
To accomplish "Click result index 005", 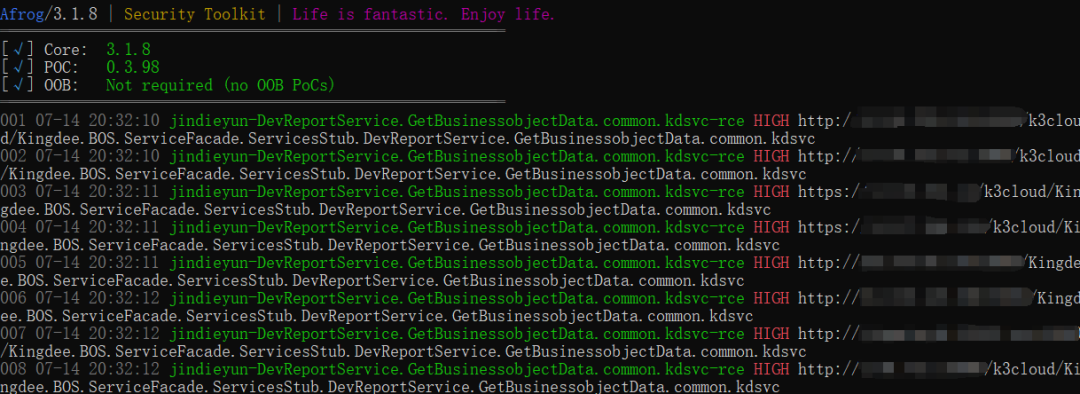I will coord(13,263).
